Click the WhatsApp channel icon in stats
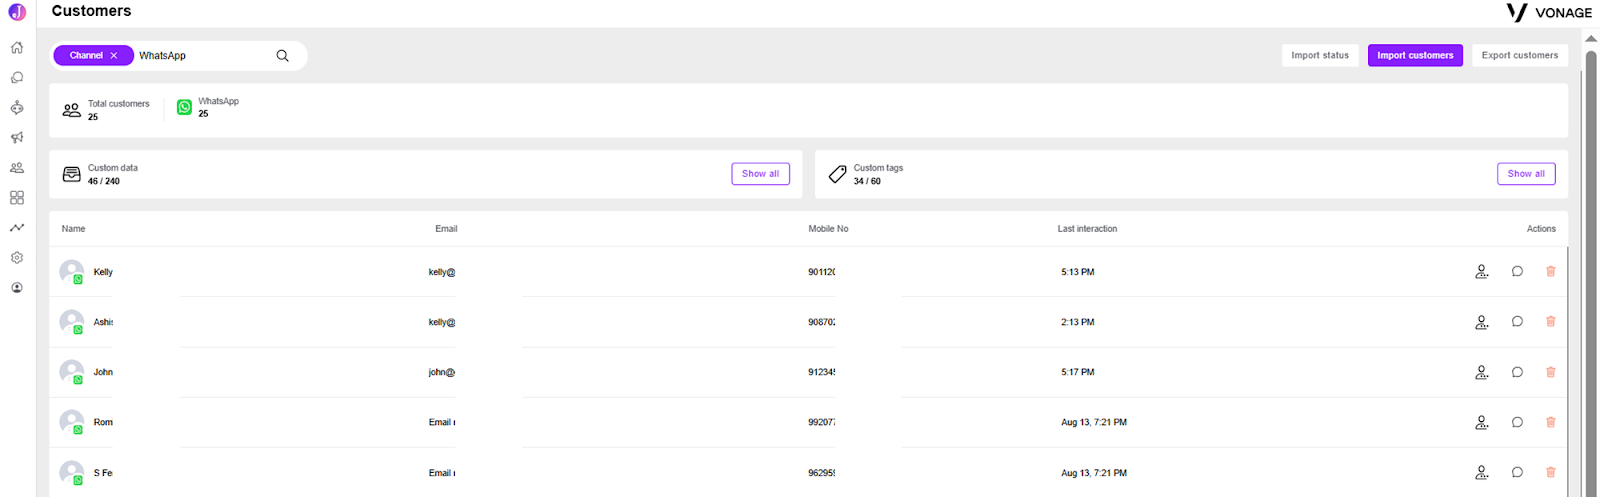The image size is (1600, 497). pyautogui.click(x=184, y=107)
